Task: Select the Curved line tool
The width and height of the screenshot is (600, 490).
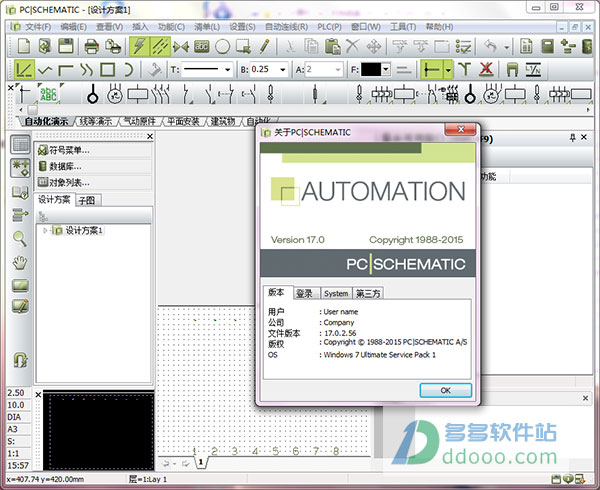Action: tap(87, 70)
